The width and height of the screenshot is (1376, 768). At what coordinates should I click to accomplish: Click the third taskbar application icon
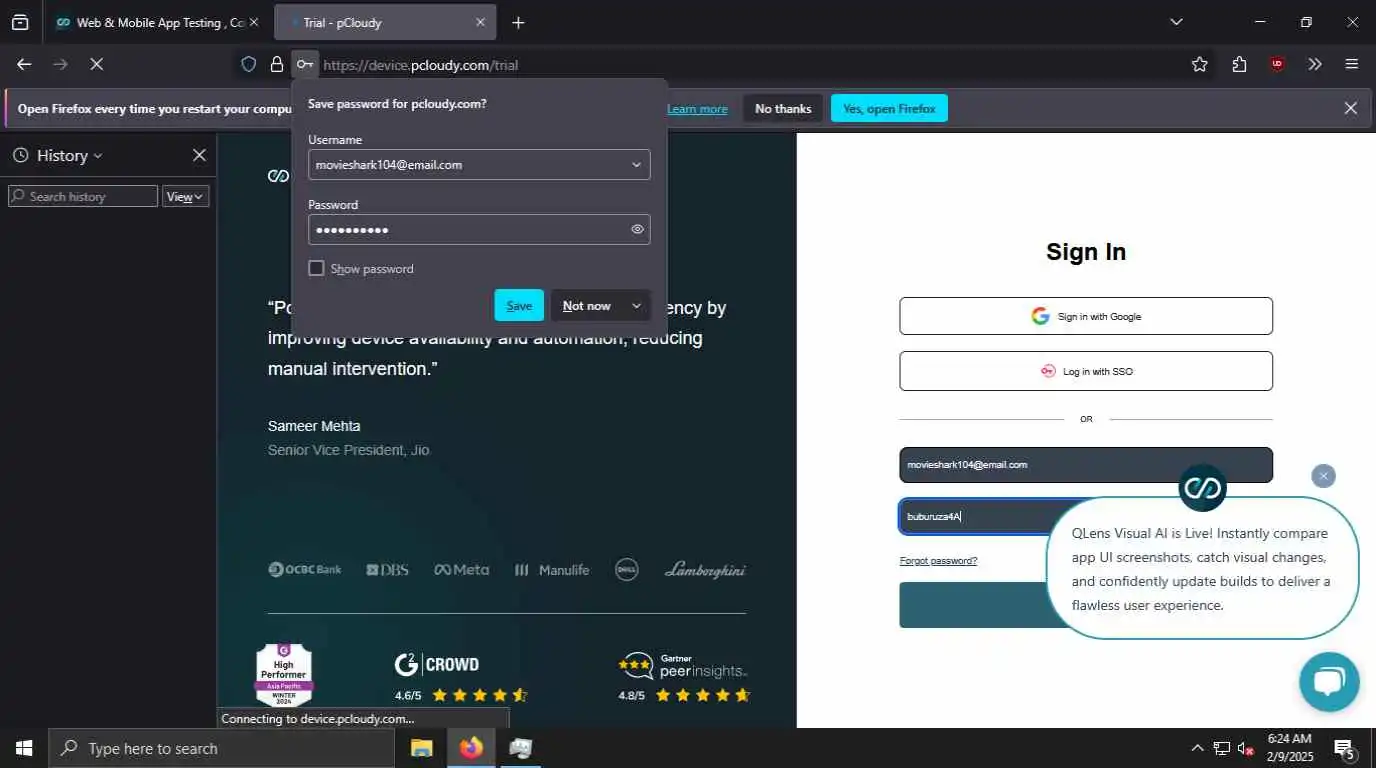(x=520, y=748)
